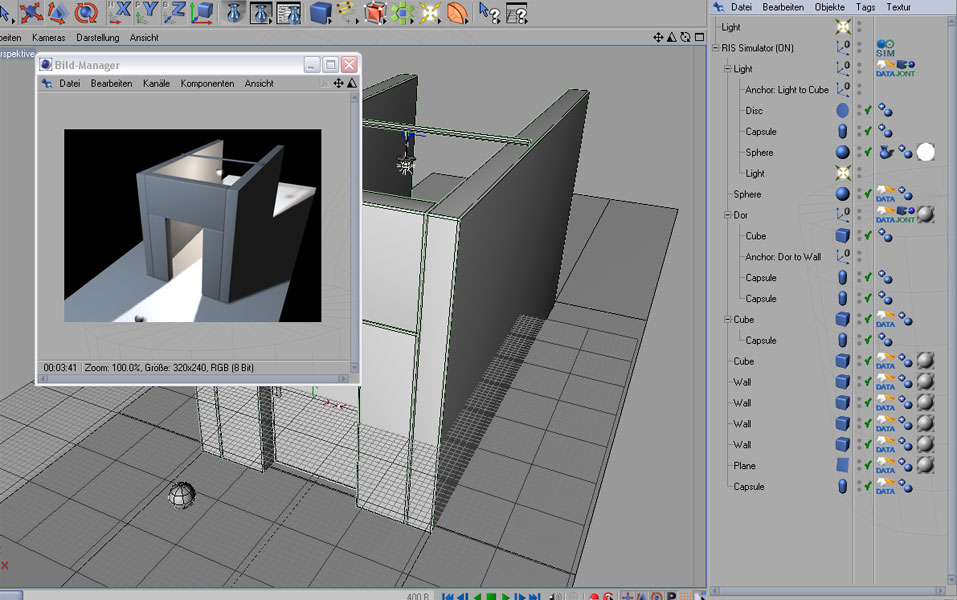Viewport: 957px width, 600px height.
Task: Collapse the RIS Simulator tree node
Action: tap(715, 48)
